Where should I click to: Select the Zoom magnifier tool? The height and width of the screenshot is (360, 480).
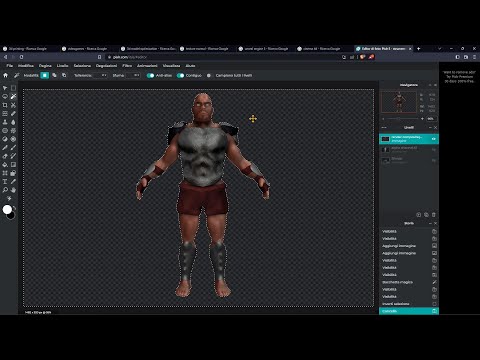tap(5, 190)
